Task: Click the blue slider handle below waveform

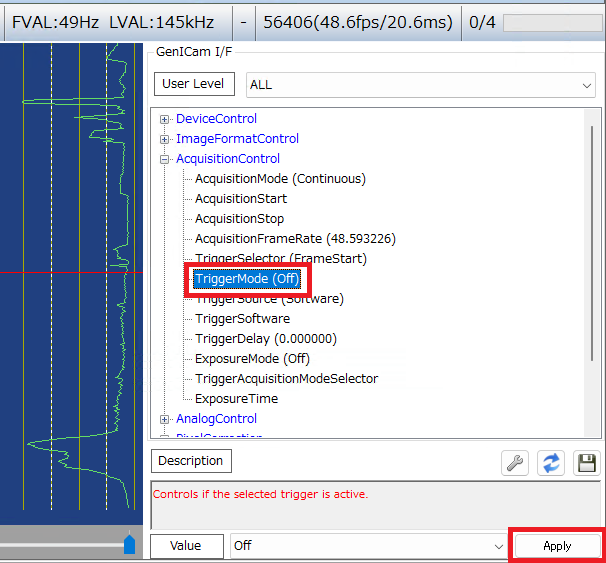Action: (x=129, y=544)
